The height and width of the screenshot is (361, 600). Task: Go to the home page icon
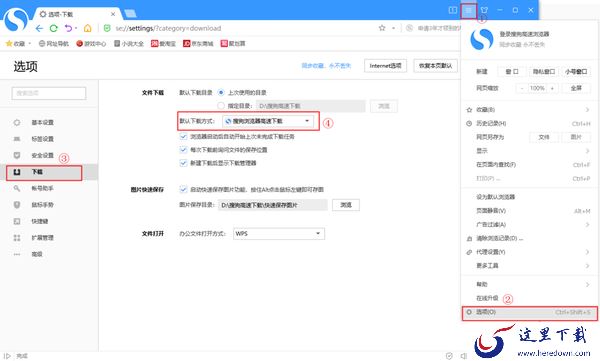tap(88, 28)
